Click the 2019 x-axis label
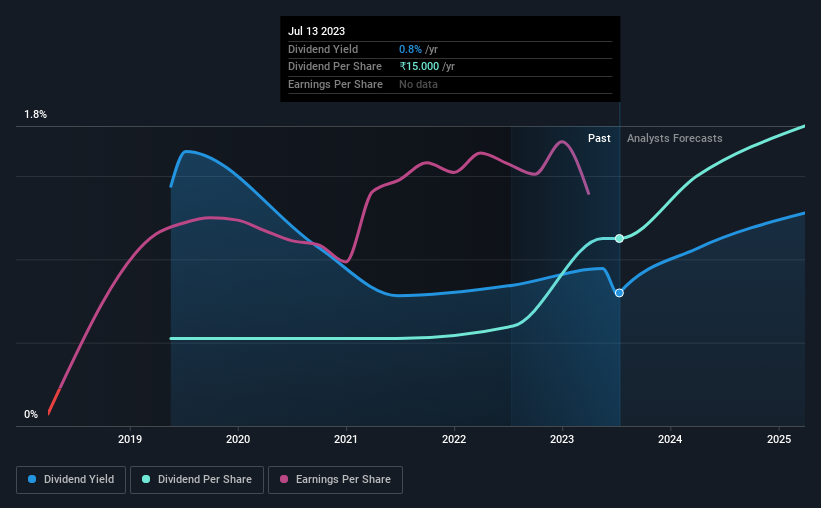Viewport: 821px width, 508px height. pos(130,439)
